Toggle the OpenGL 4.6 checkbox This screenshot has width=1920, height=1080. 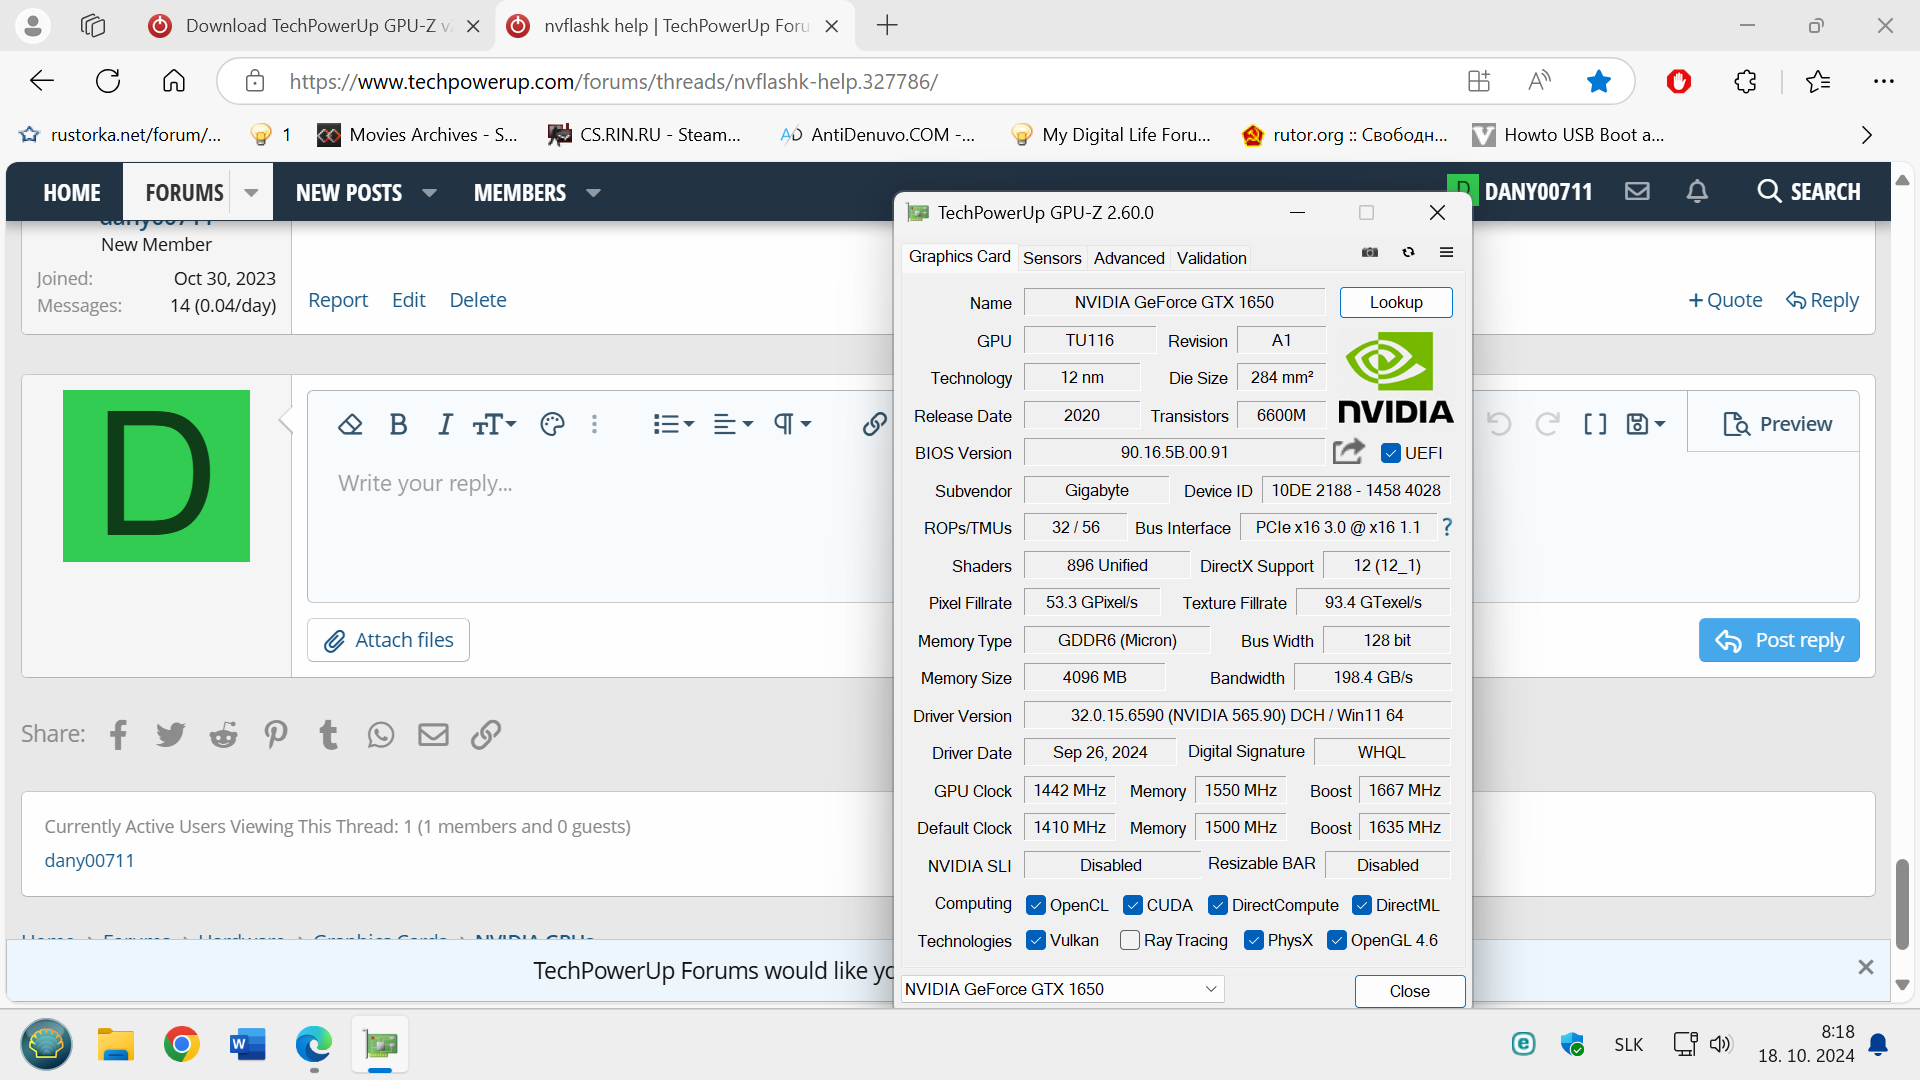click(1337, 940)
